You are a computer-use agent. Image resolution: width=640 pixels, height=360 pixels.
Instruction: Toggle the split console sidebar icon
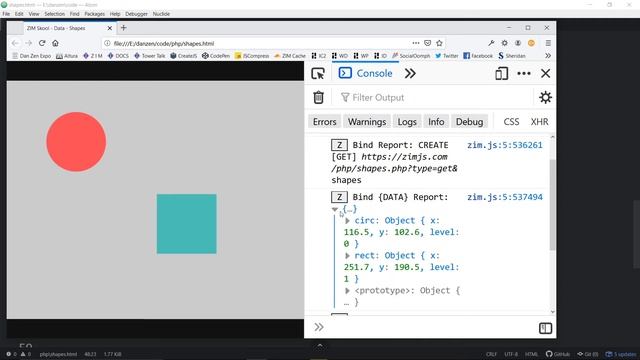tap(545, 328)
